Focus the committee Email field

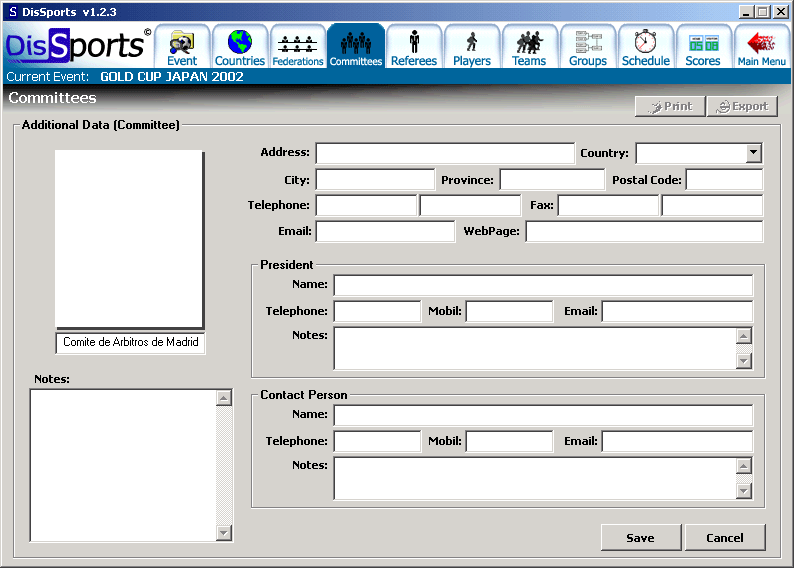(x=385, y=231)
